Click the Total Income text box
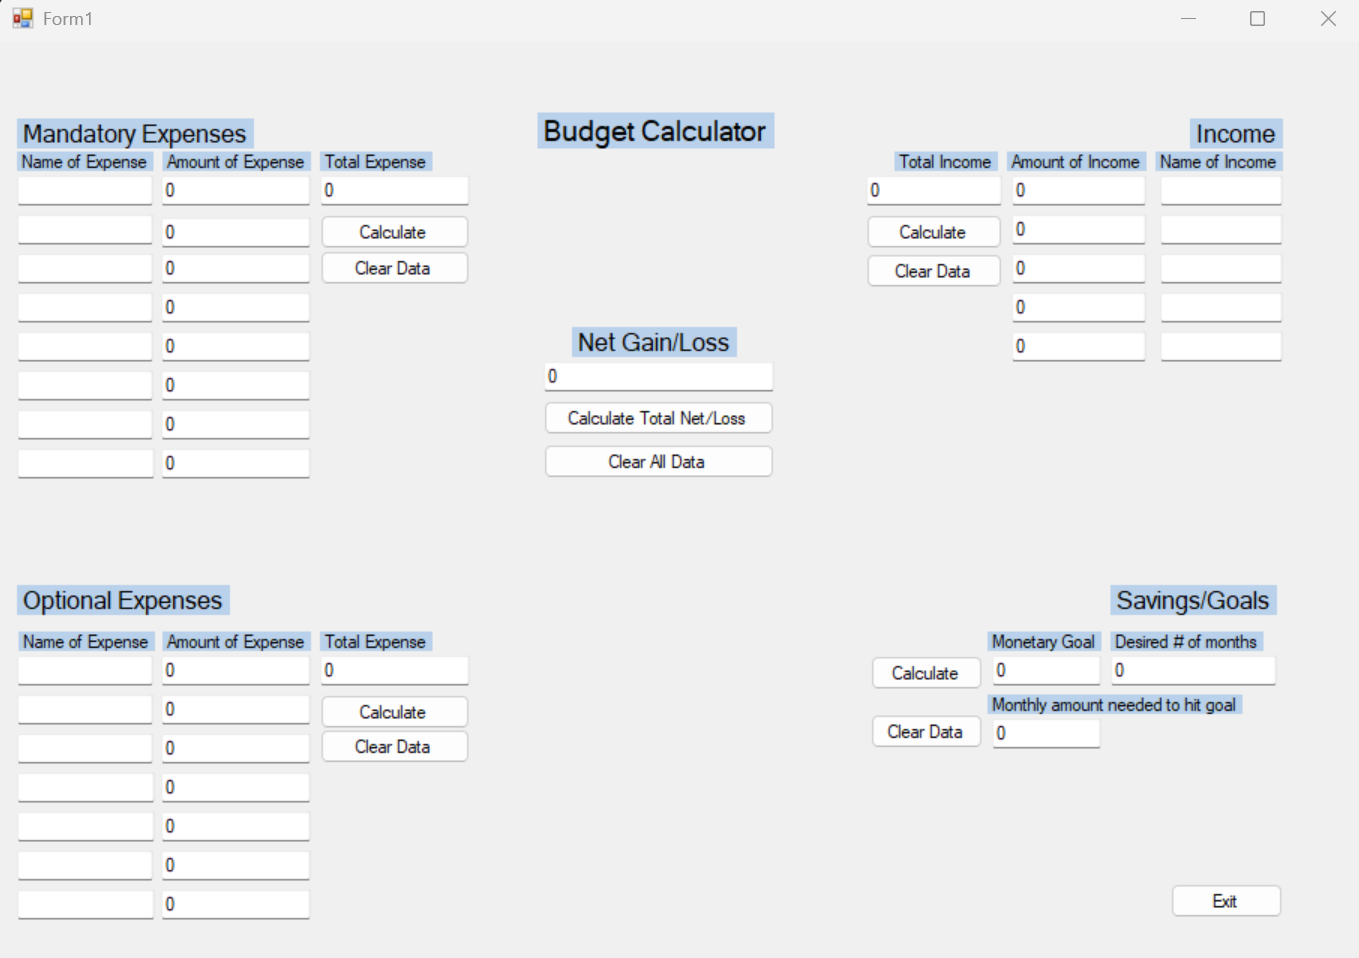Image resolution: width=1359 pixels, height=958 pixels. 934,191
